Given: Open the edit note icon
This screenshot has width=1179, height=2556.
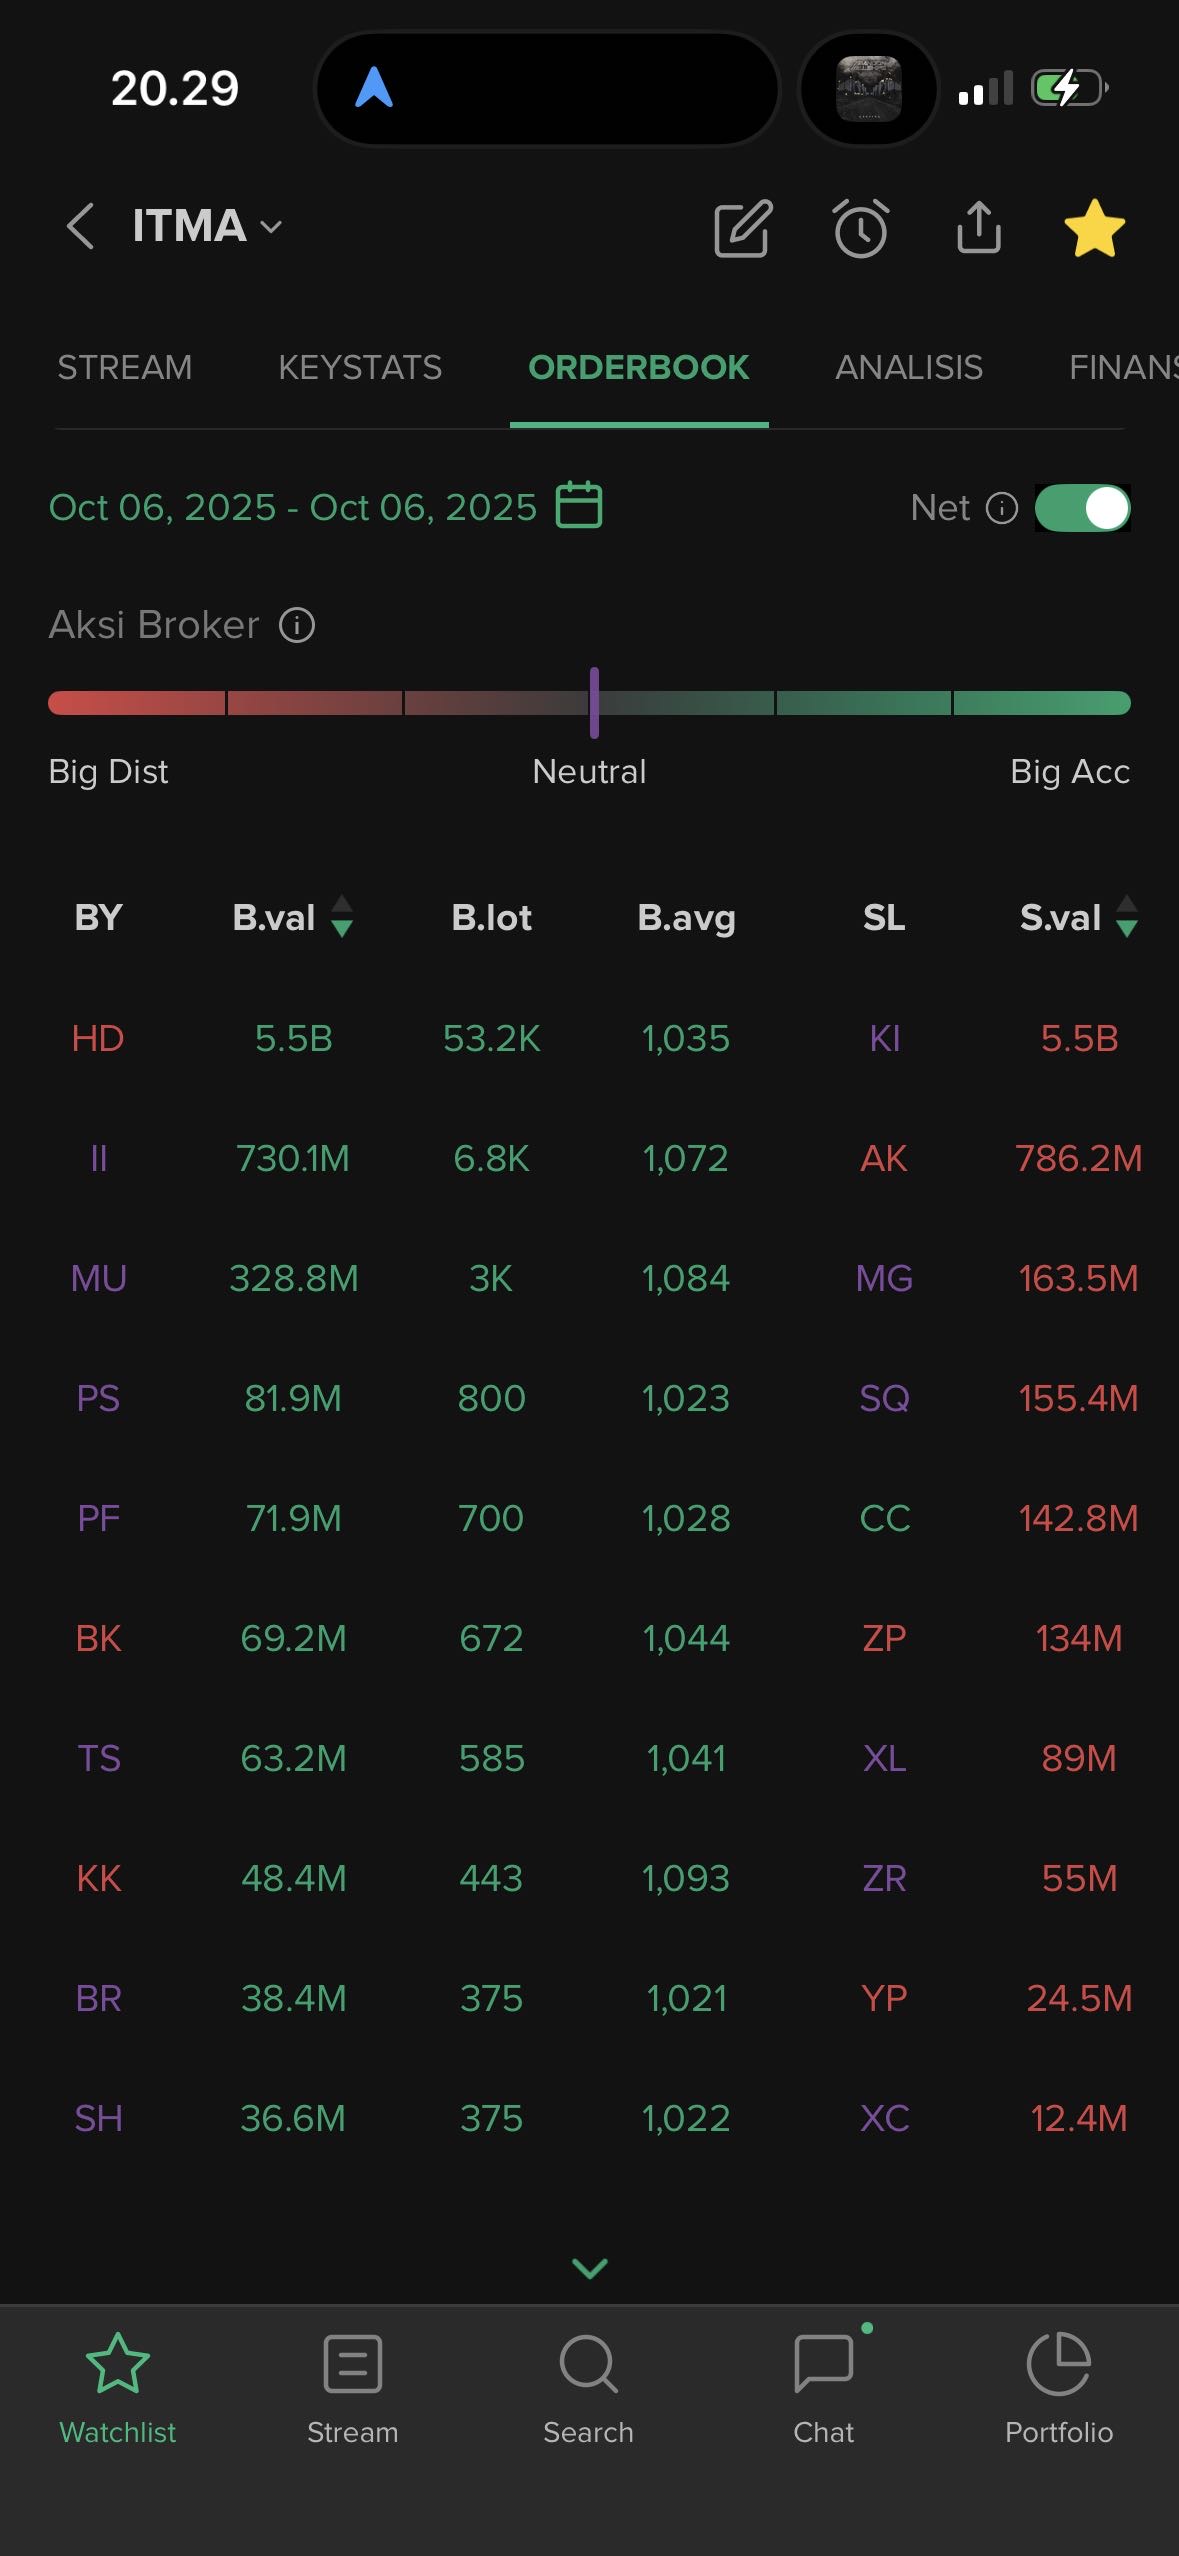Looking at the screenshot, I should 742,229.
